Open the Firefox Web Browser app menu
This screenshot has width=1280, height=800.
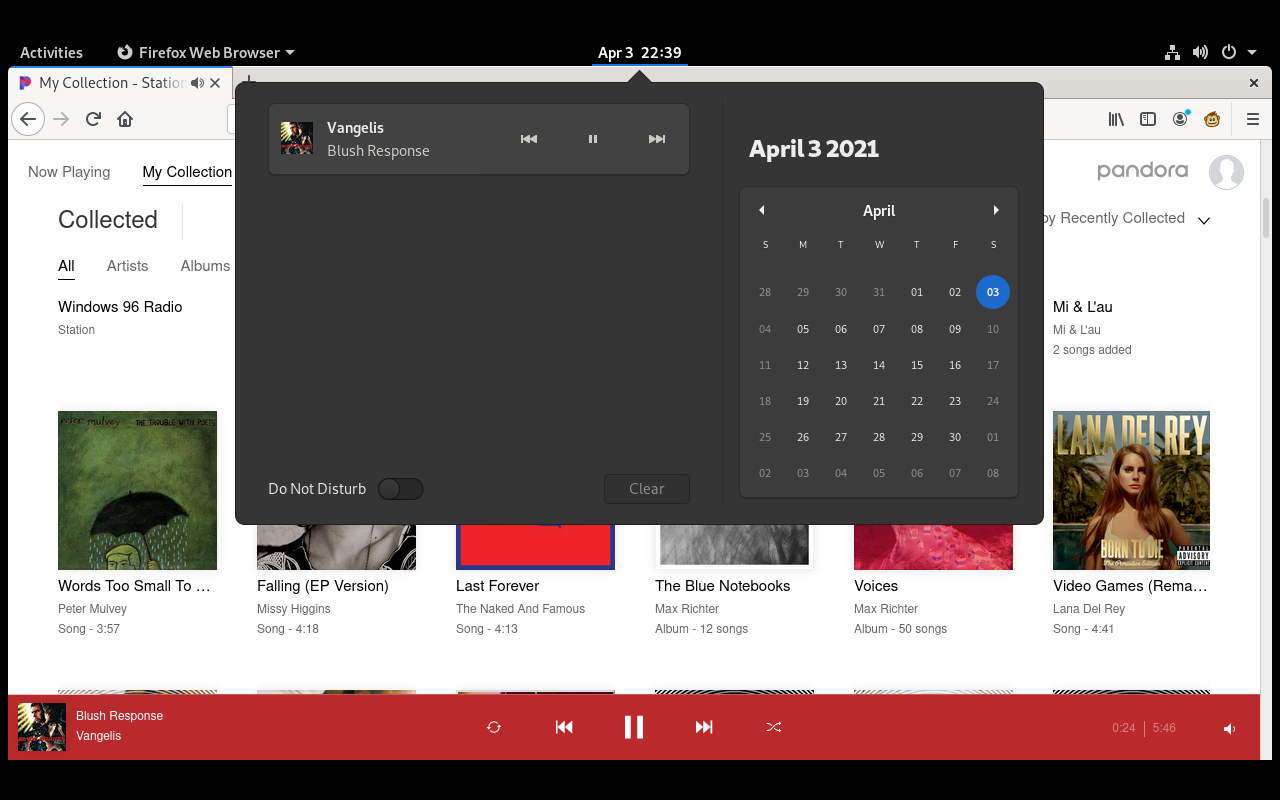tap(206, 52)
